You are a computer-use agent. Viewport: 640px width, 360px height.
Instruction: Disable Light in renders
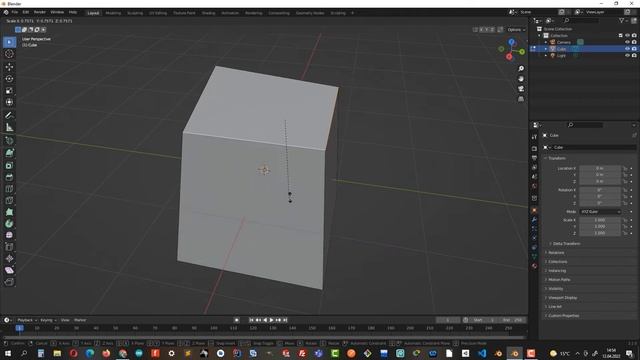point(634,55)
